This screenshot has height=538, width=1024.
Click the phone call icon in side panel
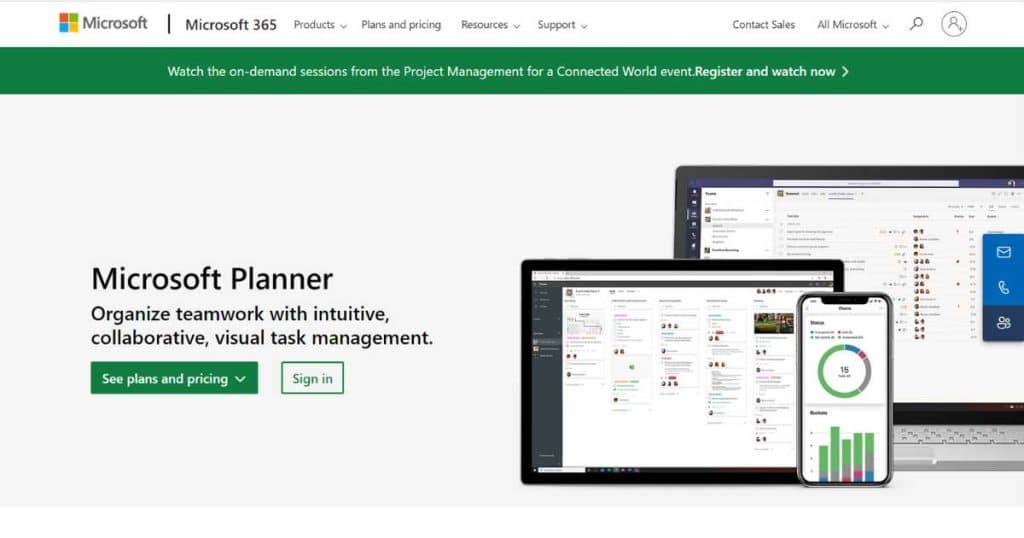coord(1004,287)
